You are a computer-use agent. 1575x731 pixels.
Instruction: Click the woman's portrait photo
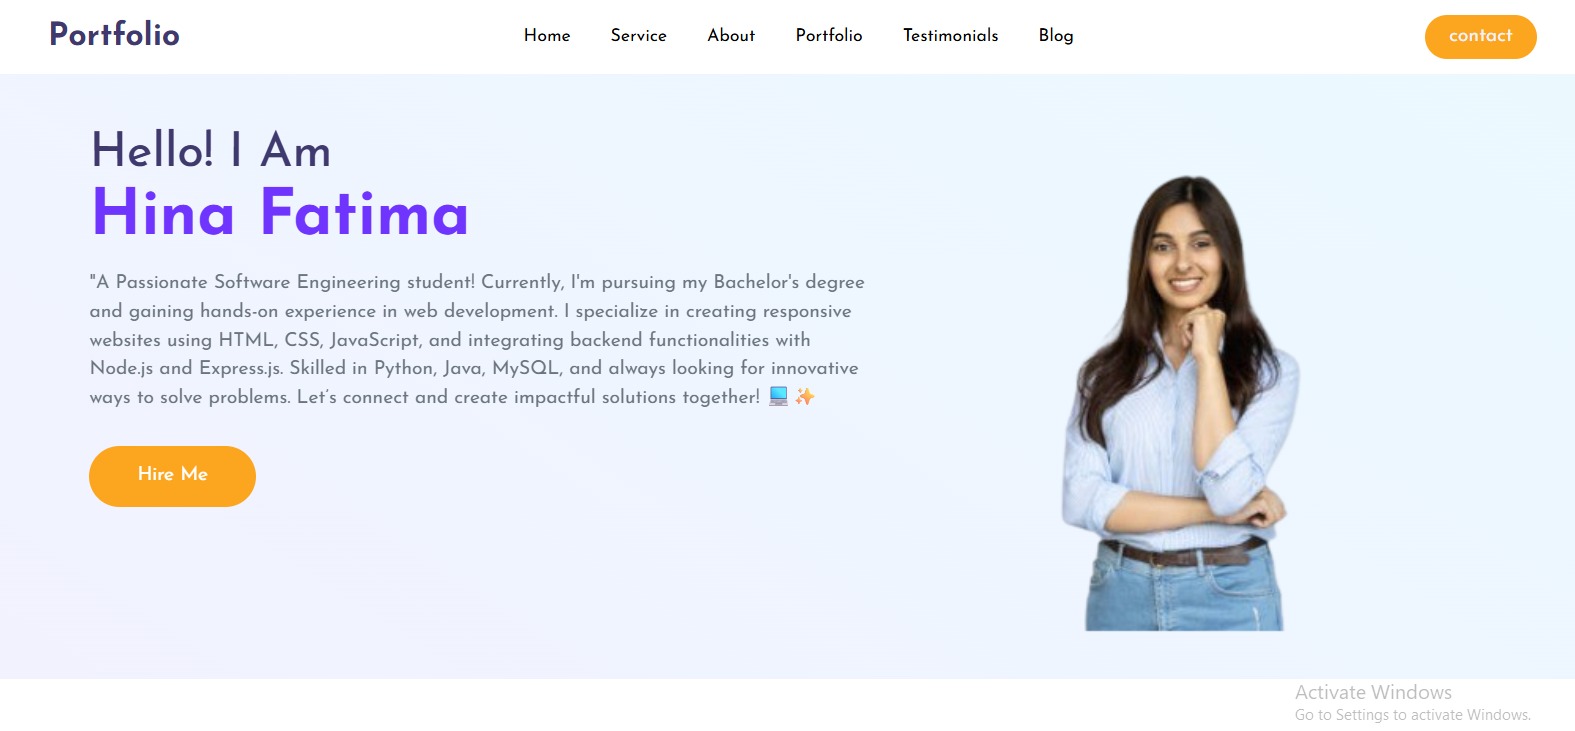pos(1180,403)
